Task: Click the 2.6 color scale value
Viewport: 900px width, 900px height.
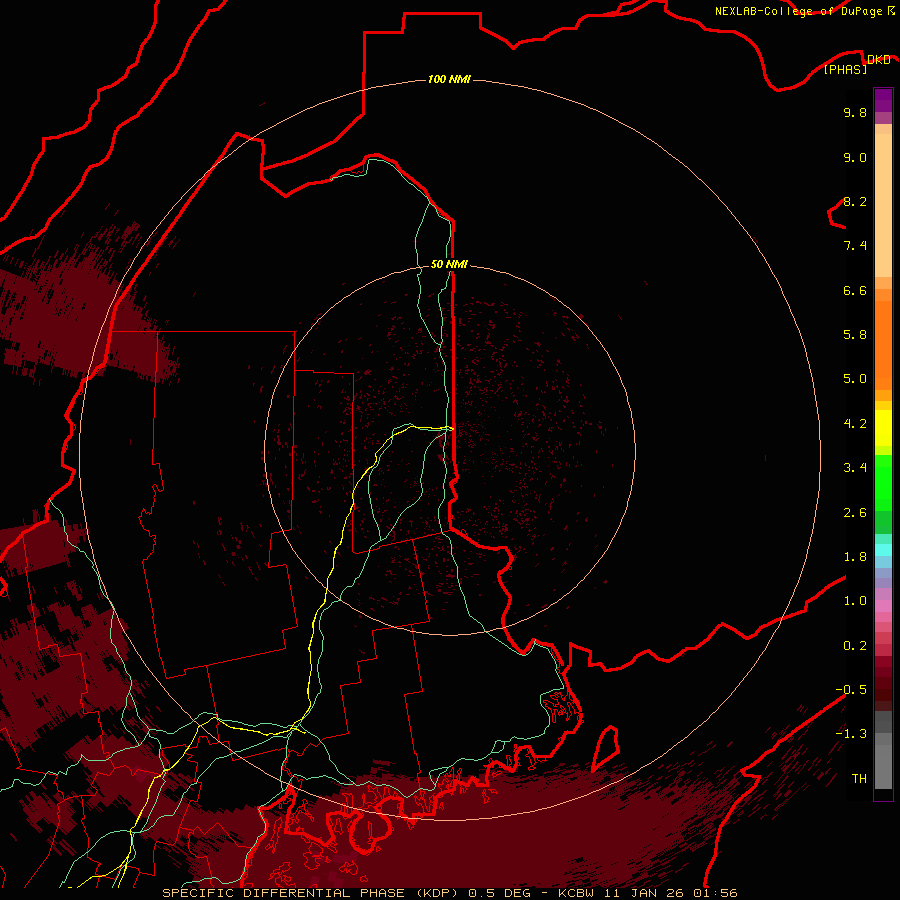Action: coord(855,513)
